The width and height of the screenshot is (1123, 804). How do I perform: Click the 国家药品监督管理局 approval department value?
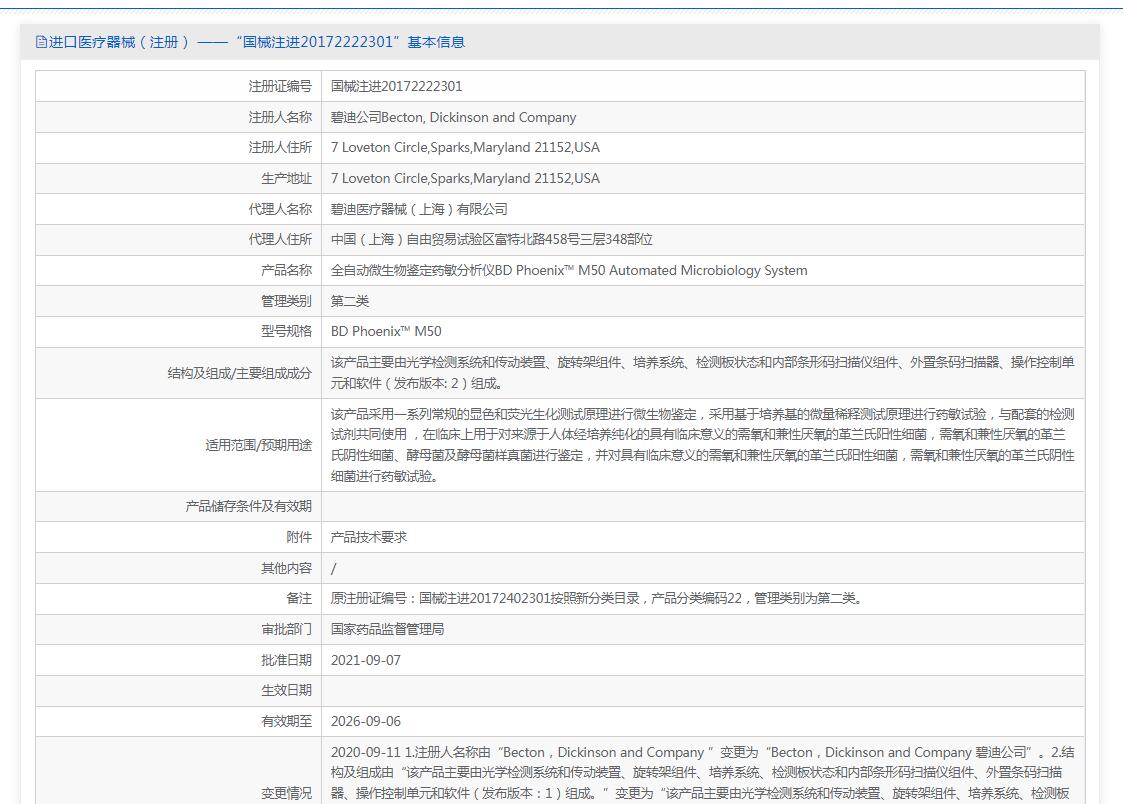tap(387, 629)
